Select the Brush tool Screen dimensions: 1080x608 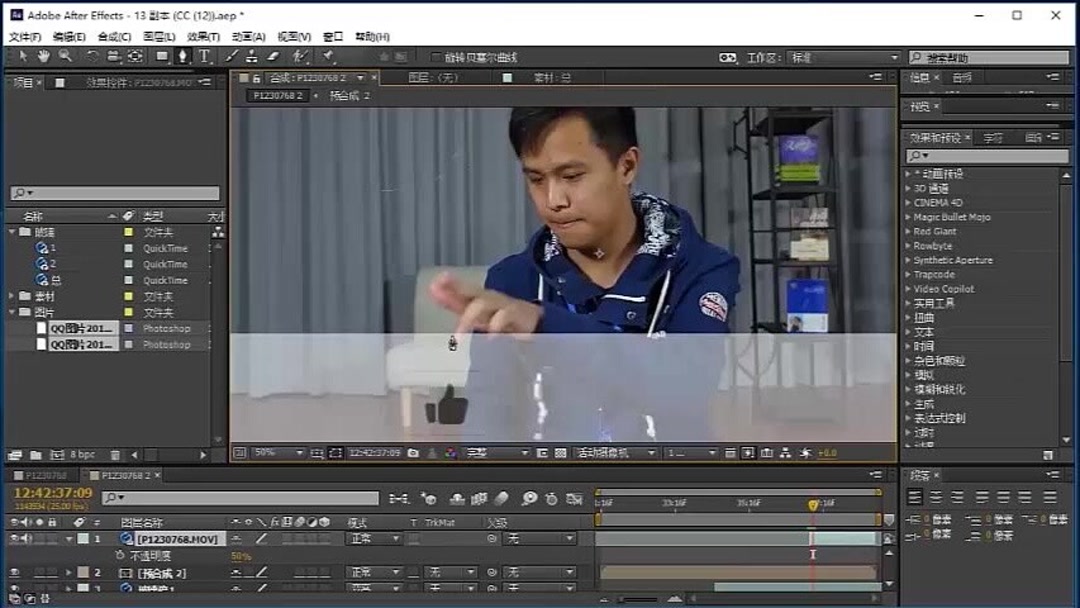[x=229, y=56]
